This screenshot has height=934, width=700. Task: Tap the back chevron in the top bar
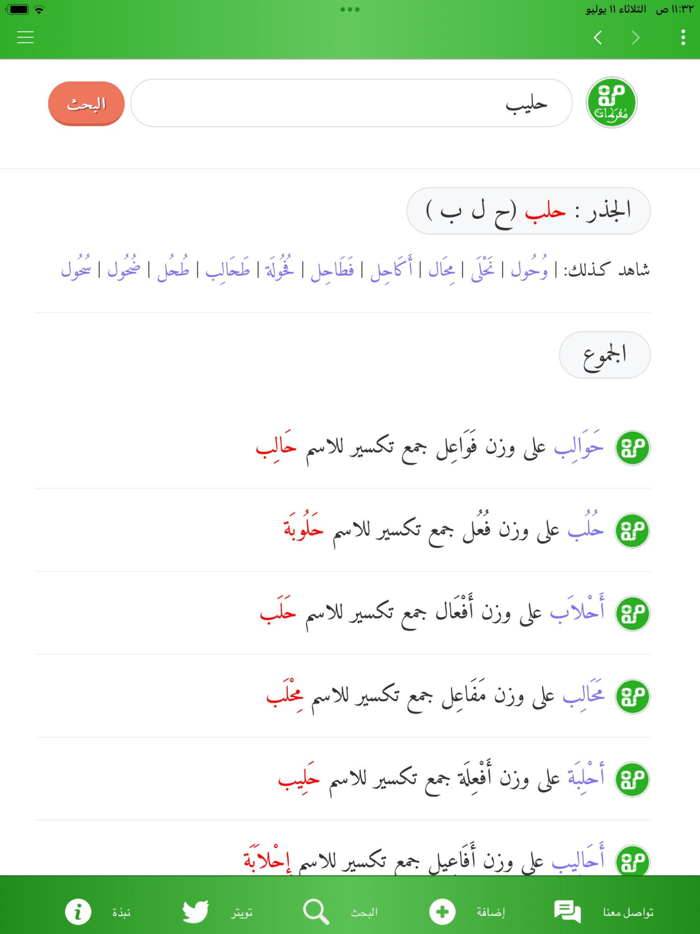pos(598,37)
